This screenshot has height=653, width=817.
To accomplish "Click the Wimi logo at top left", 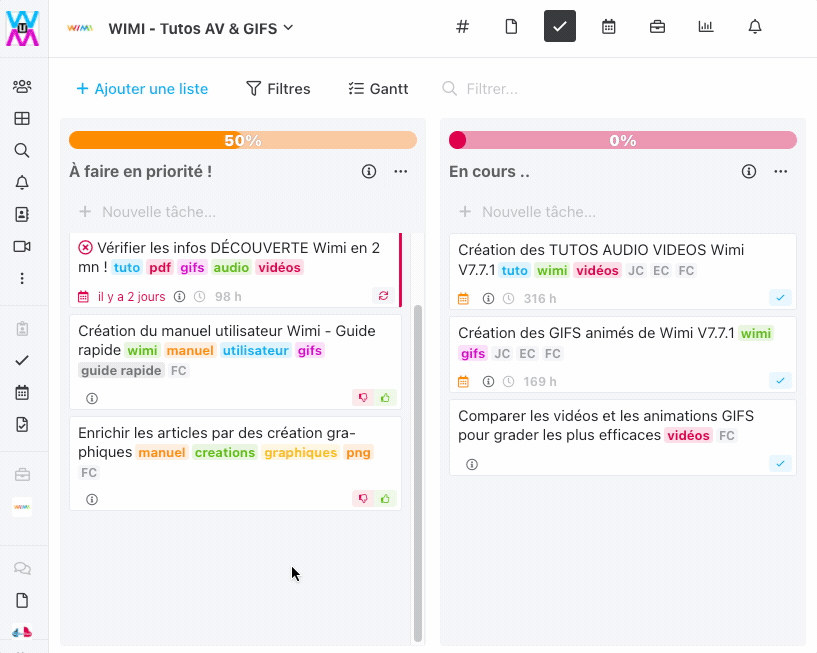I will [22, 28].
